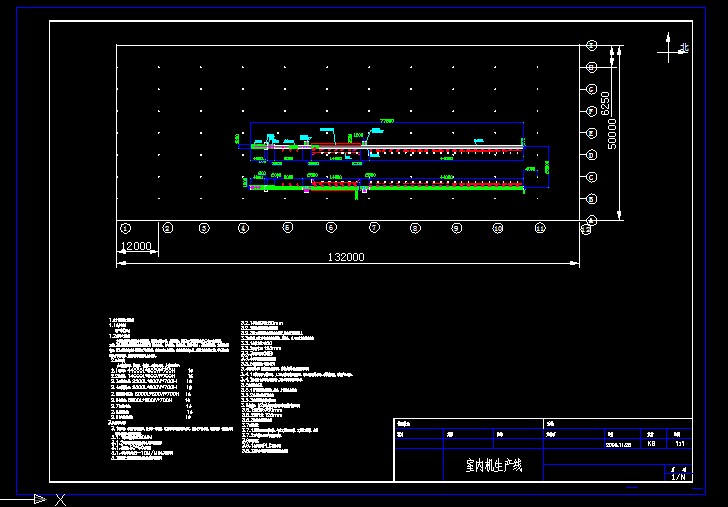The image size is (728, 507).
Task: Select column grid bubble 2
Action: 168,228
